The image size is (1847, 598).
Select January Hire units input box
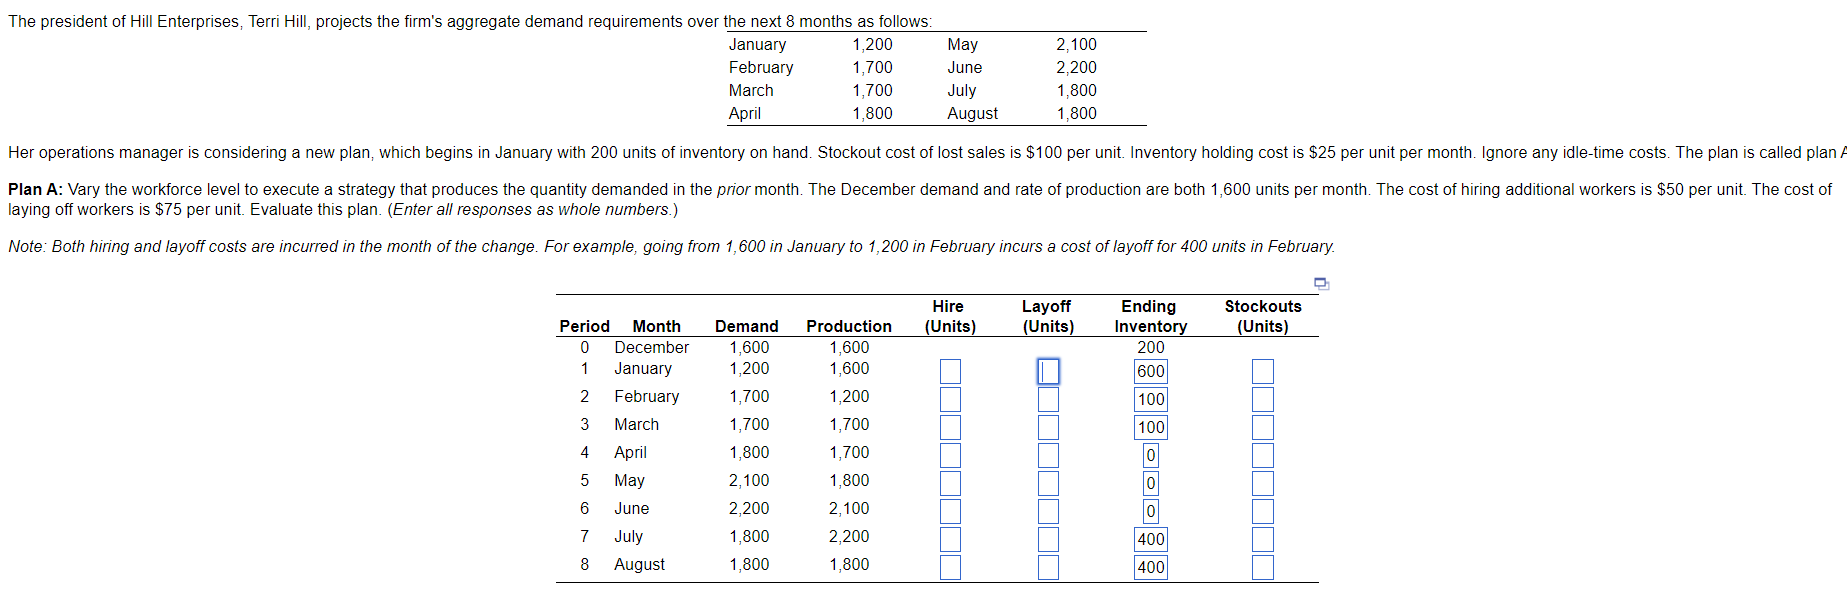[x=950, y=372]
